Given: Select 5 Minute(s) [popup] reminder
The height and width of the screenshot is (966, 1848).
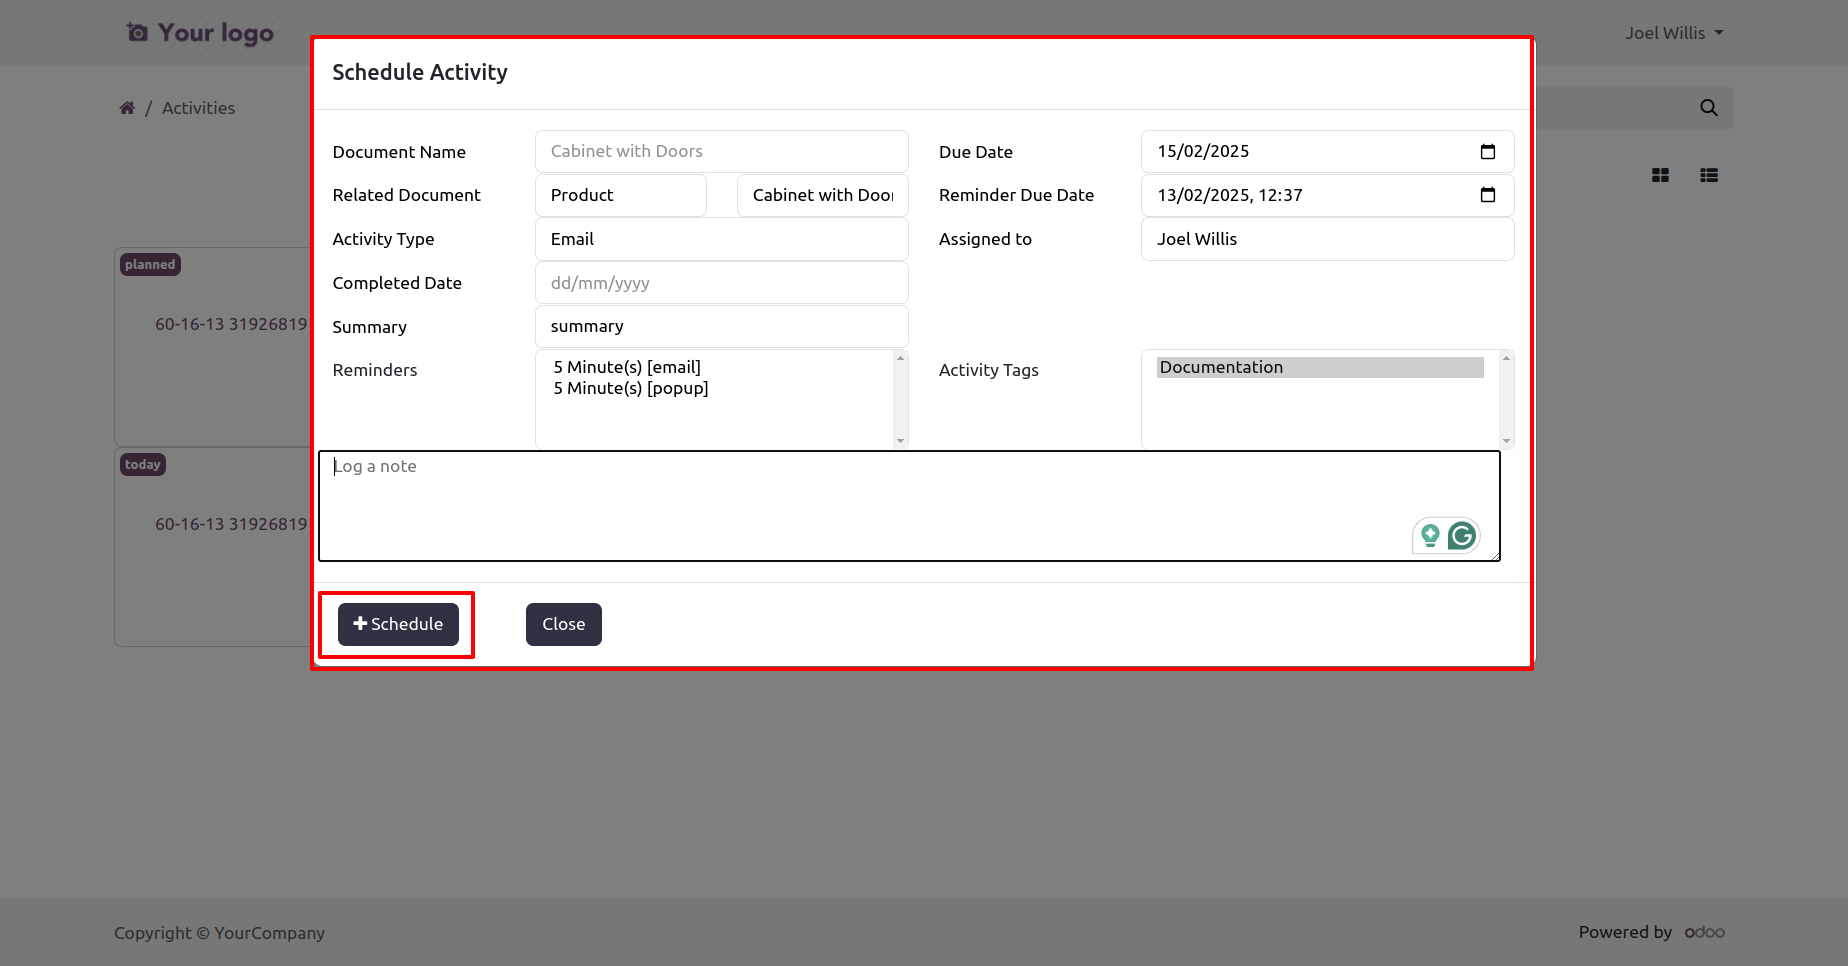Looking at the screenshot, I should pos(631,388).
